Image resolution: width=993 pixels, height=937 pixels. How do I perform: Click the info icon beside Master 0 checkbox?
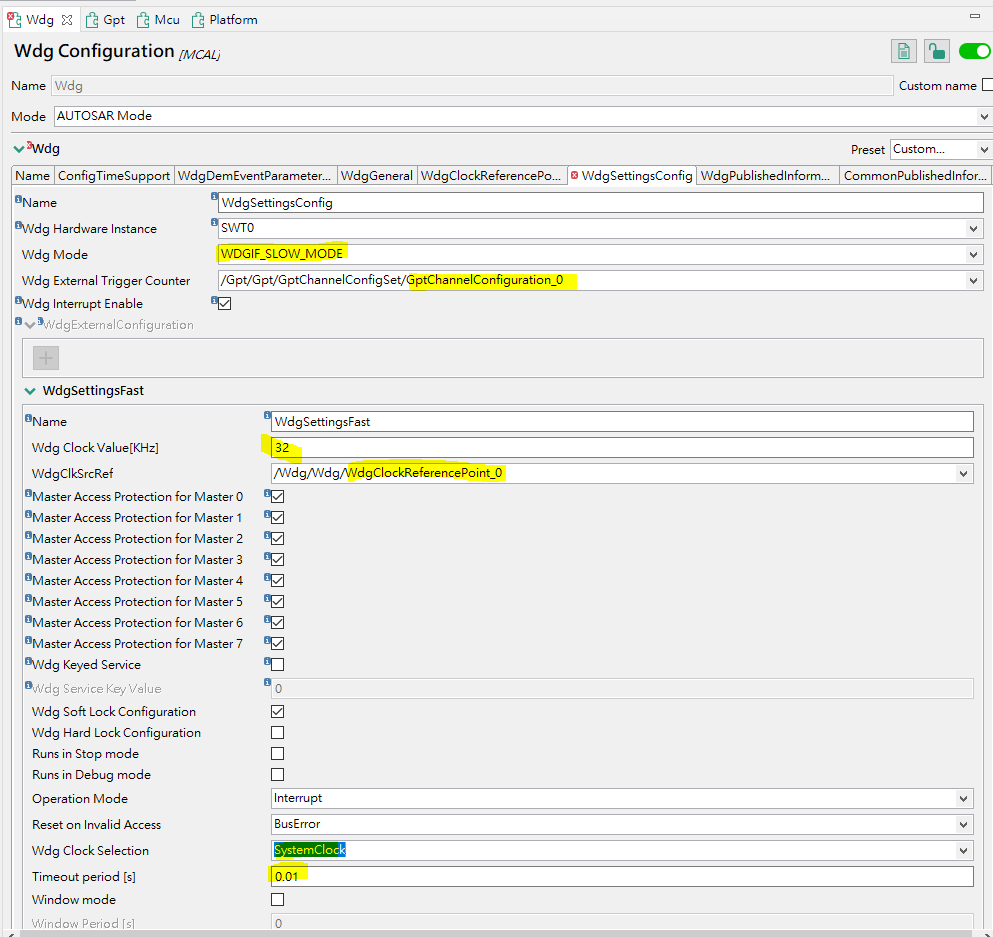(267, 493)
